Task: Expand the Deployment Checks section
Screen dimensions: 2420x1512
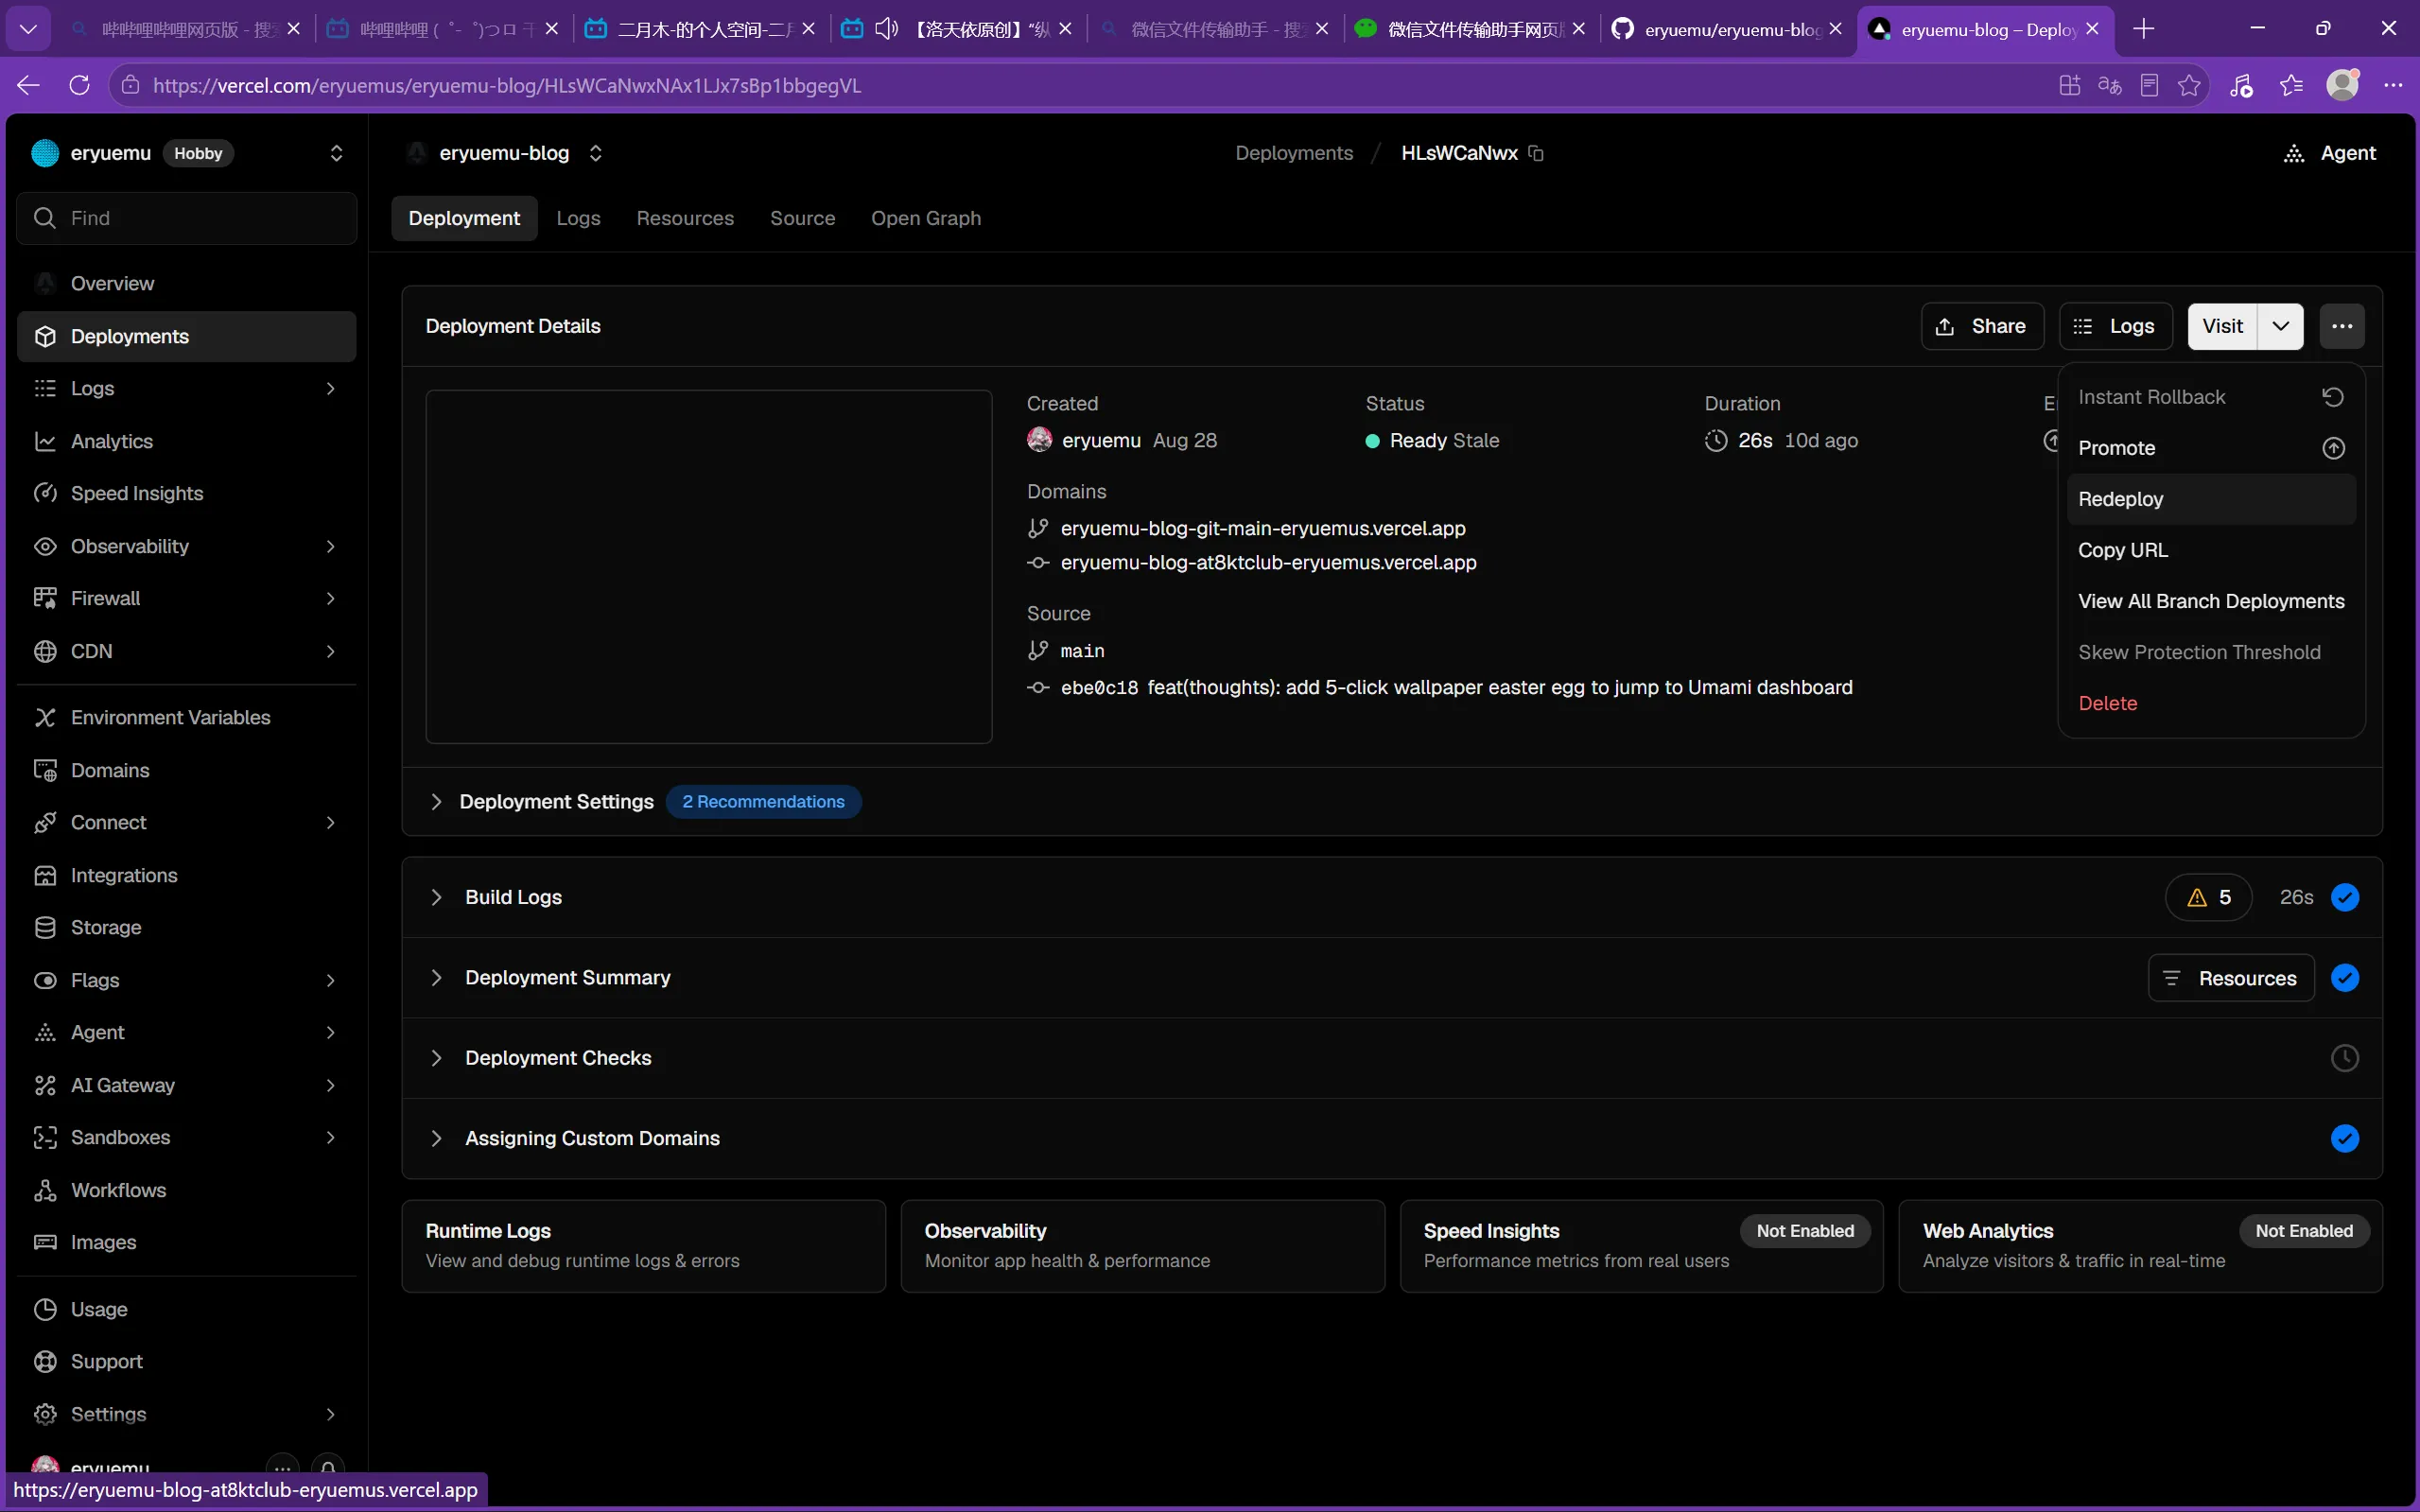Action: pyautogui.click(x=436, y=1058)
